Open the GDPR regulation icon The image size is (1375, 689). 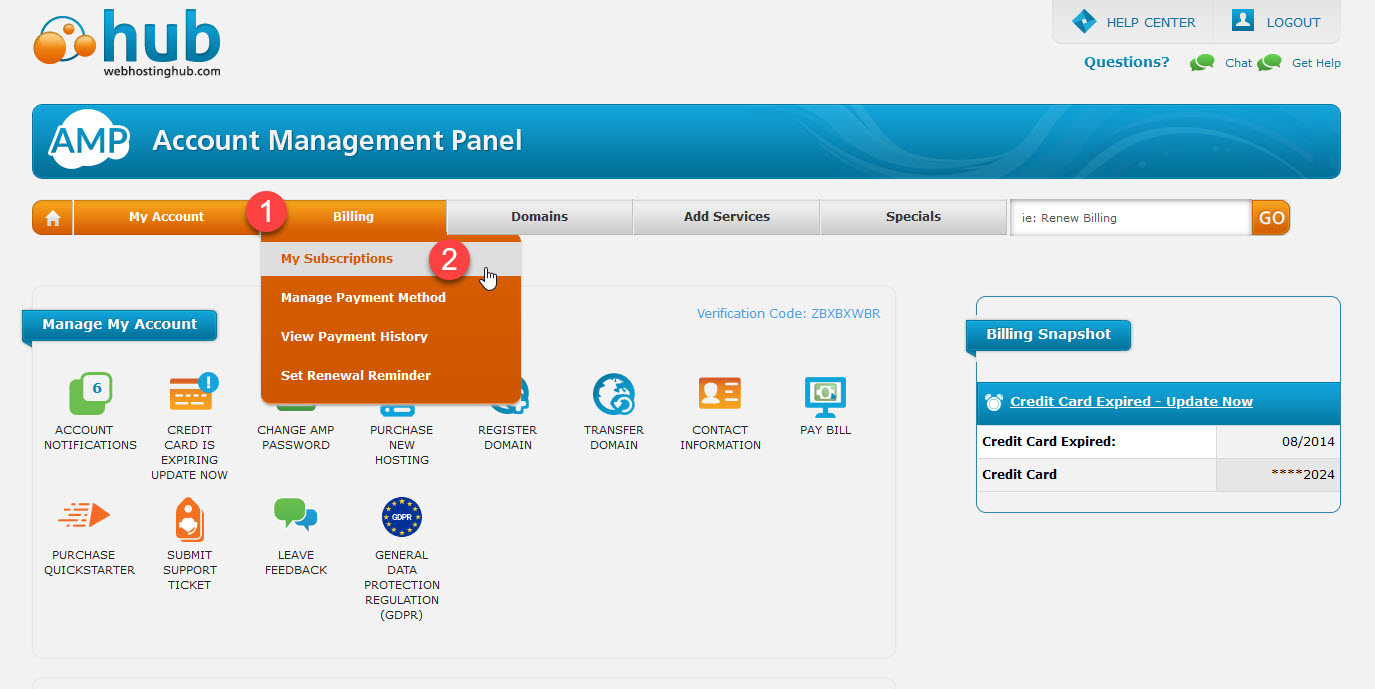click(x=402, y=517)
